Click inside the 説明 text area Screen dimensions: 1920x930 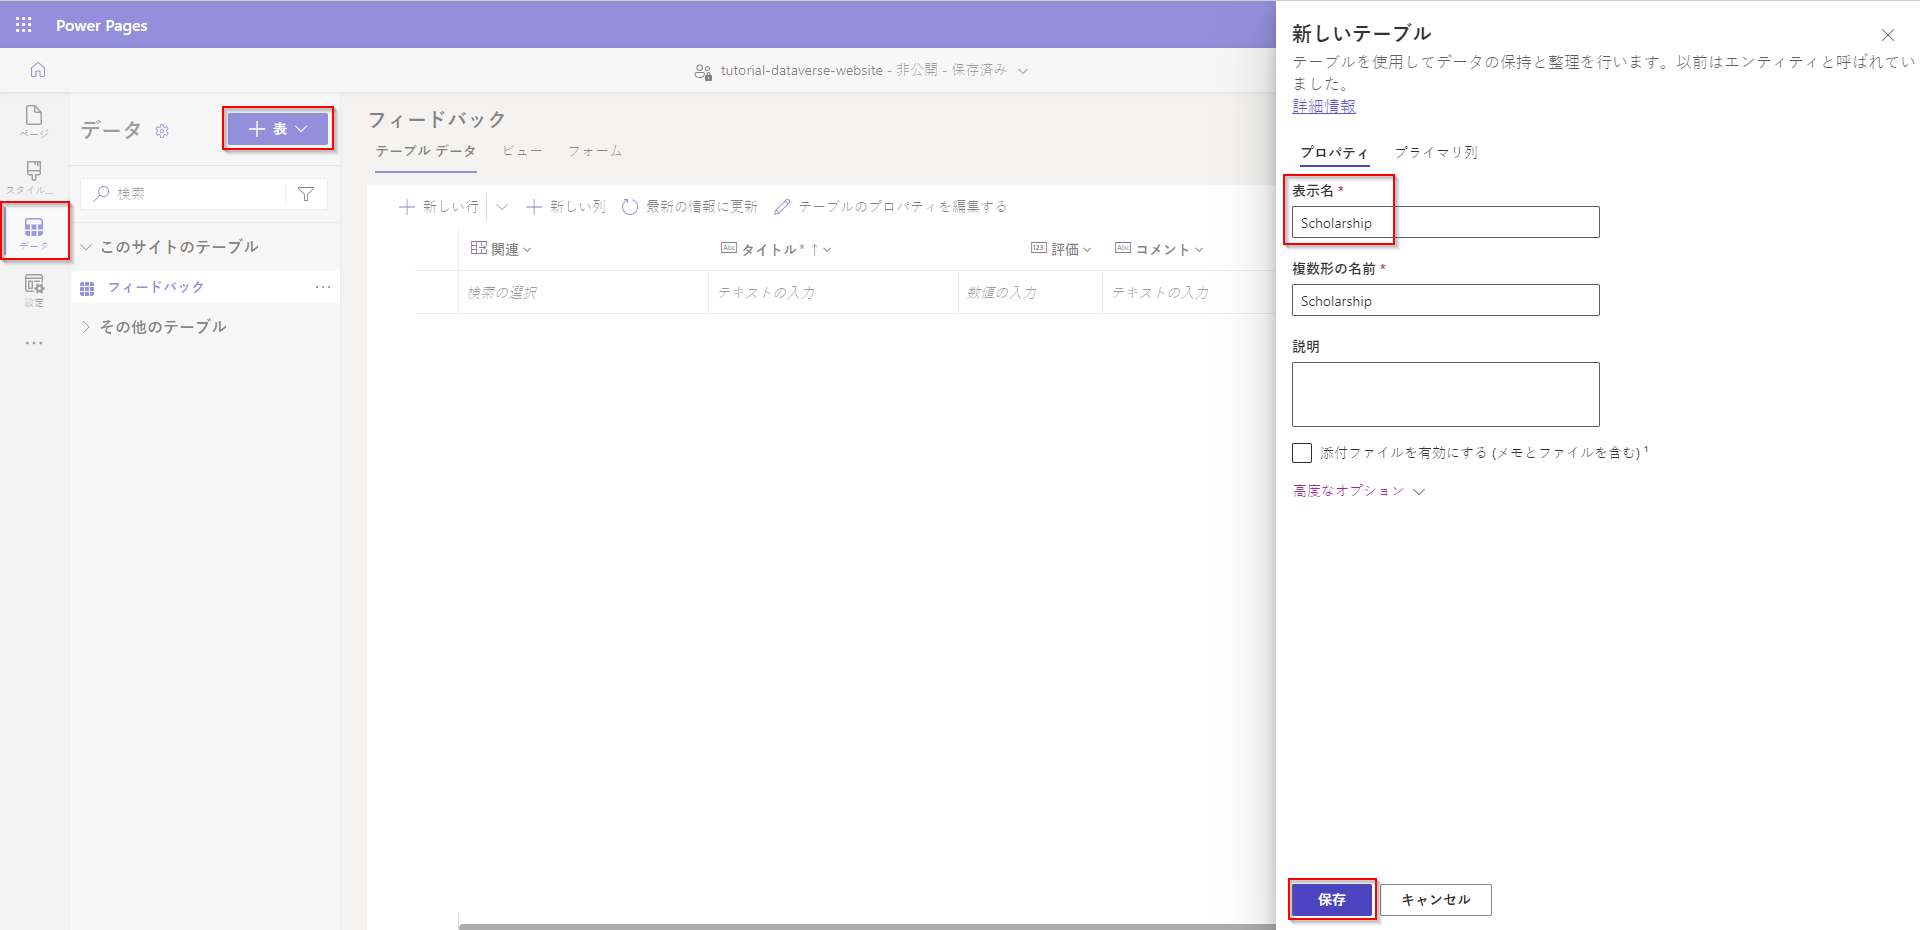coord(1445,393)
